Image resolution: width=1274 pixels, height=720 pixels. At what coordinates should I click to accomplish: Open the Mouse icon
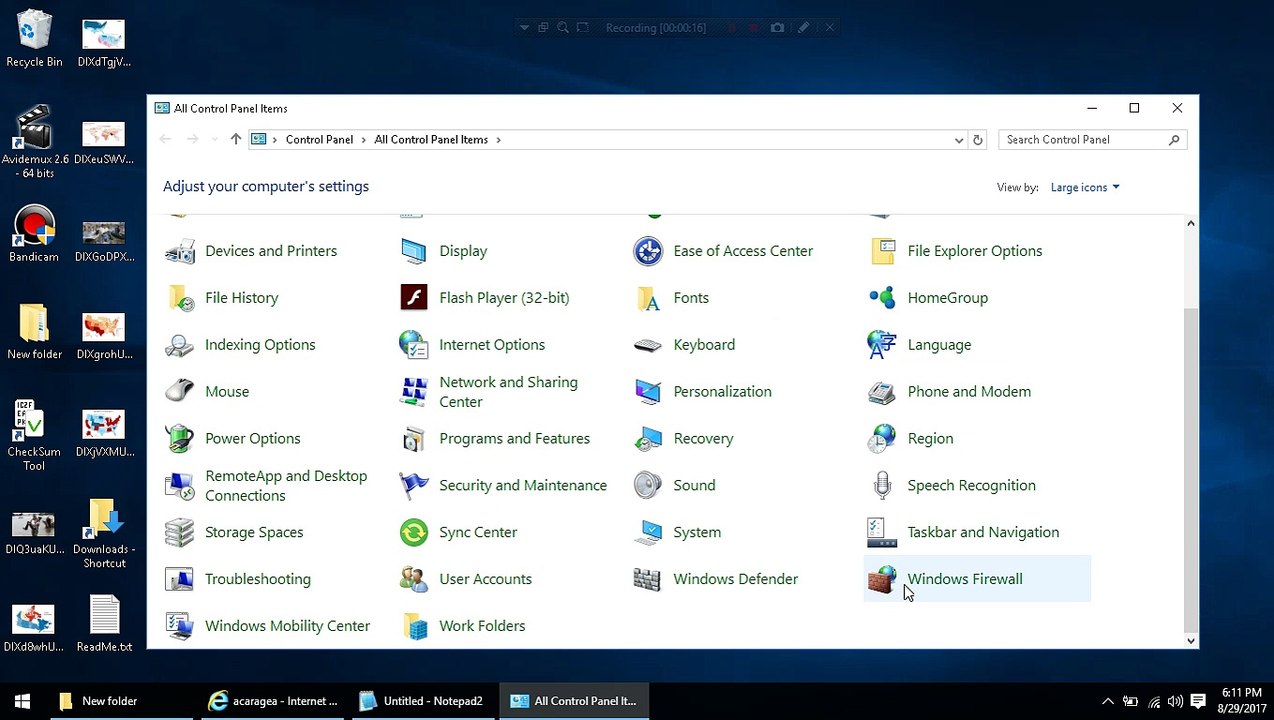click(180, 392)
